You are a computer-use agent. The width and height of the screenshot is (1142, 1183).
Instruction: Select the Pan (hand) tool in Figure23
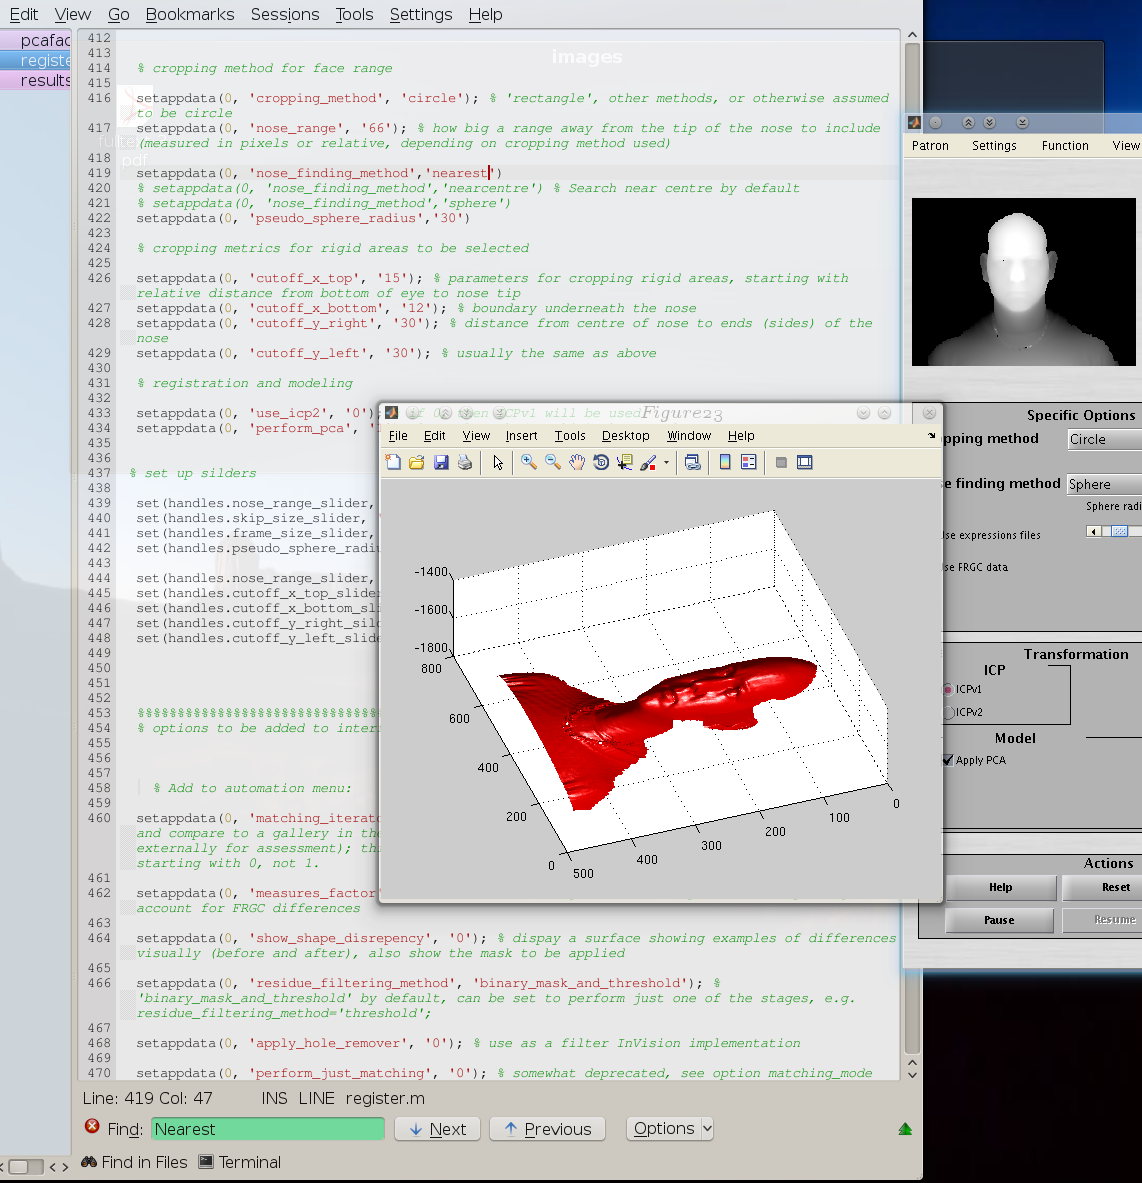pos(575,462)
